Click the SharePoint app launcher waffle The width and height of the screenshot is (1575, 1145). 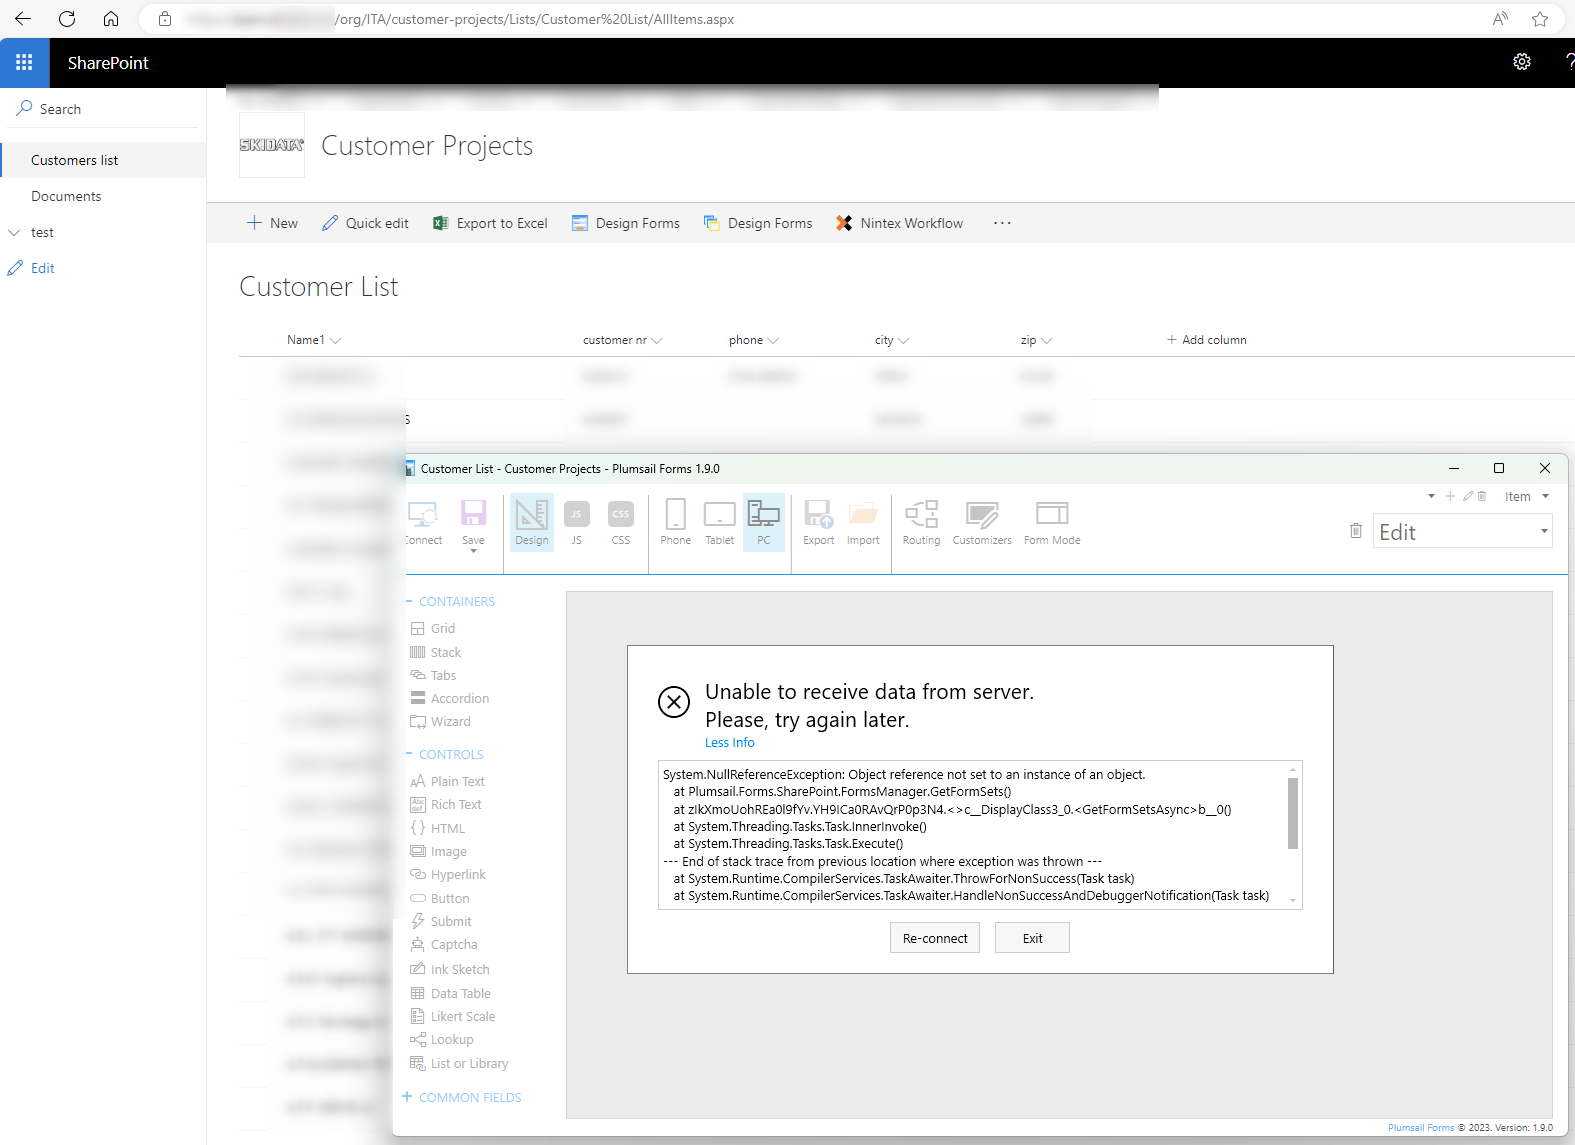click(x=24, y=63)
